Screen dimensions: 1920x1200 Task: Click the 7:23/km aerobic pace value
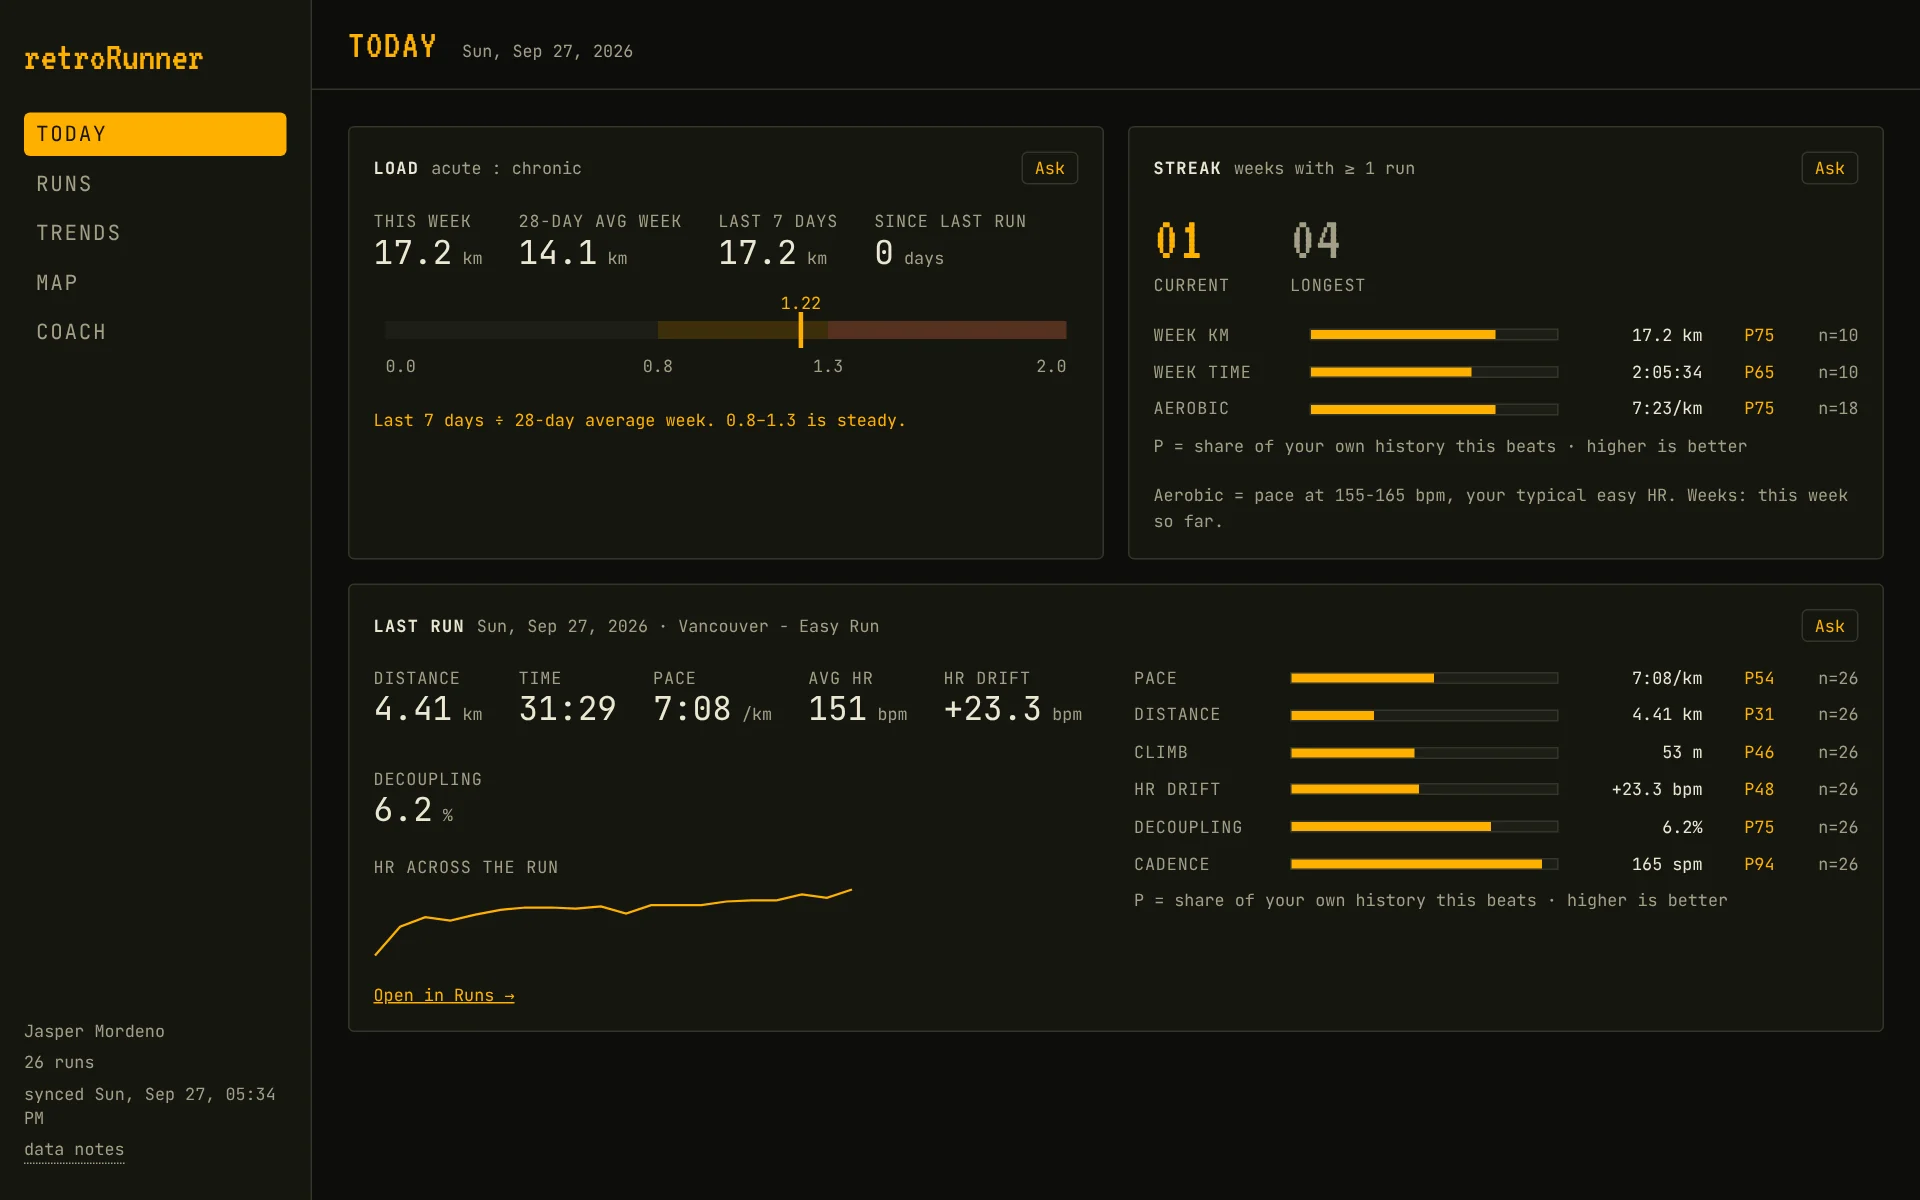pos(1667,408)
